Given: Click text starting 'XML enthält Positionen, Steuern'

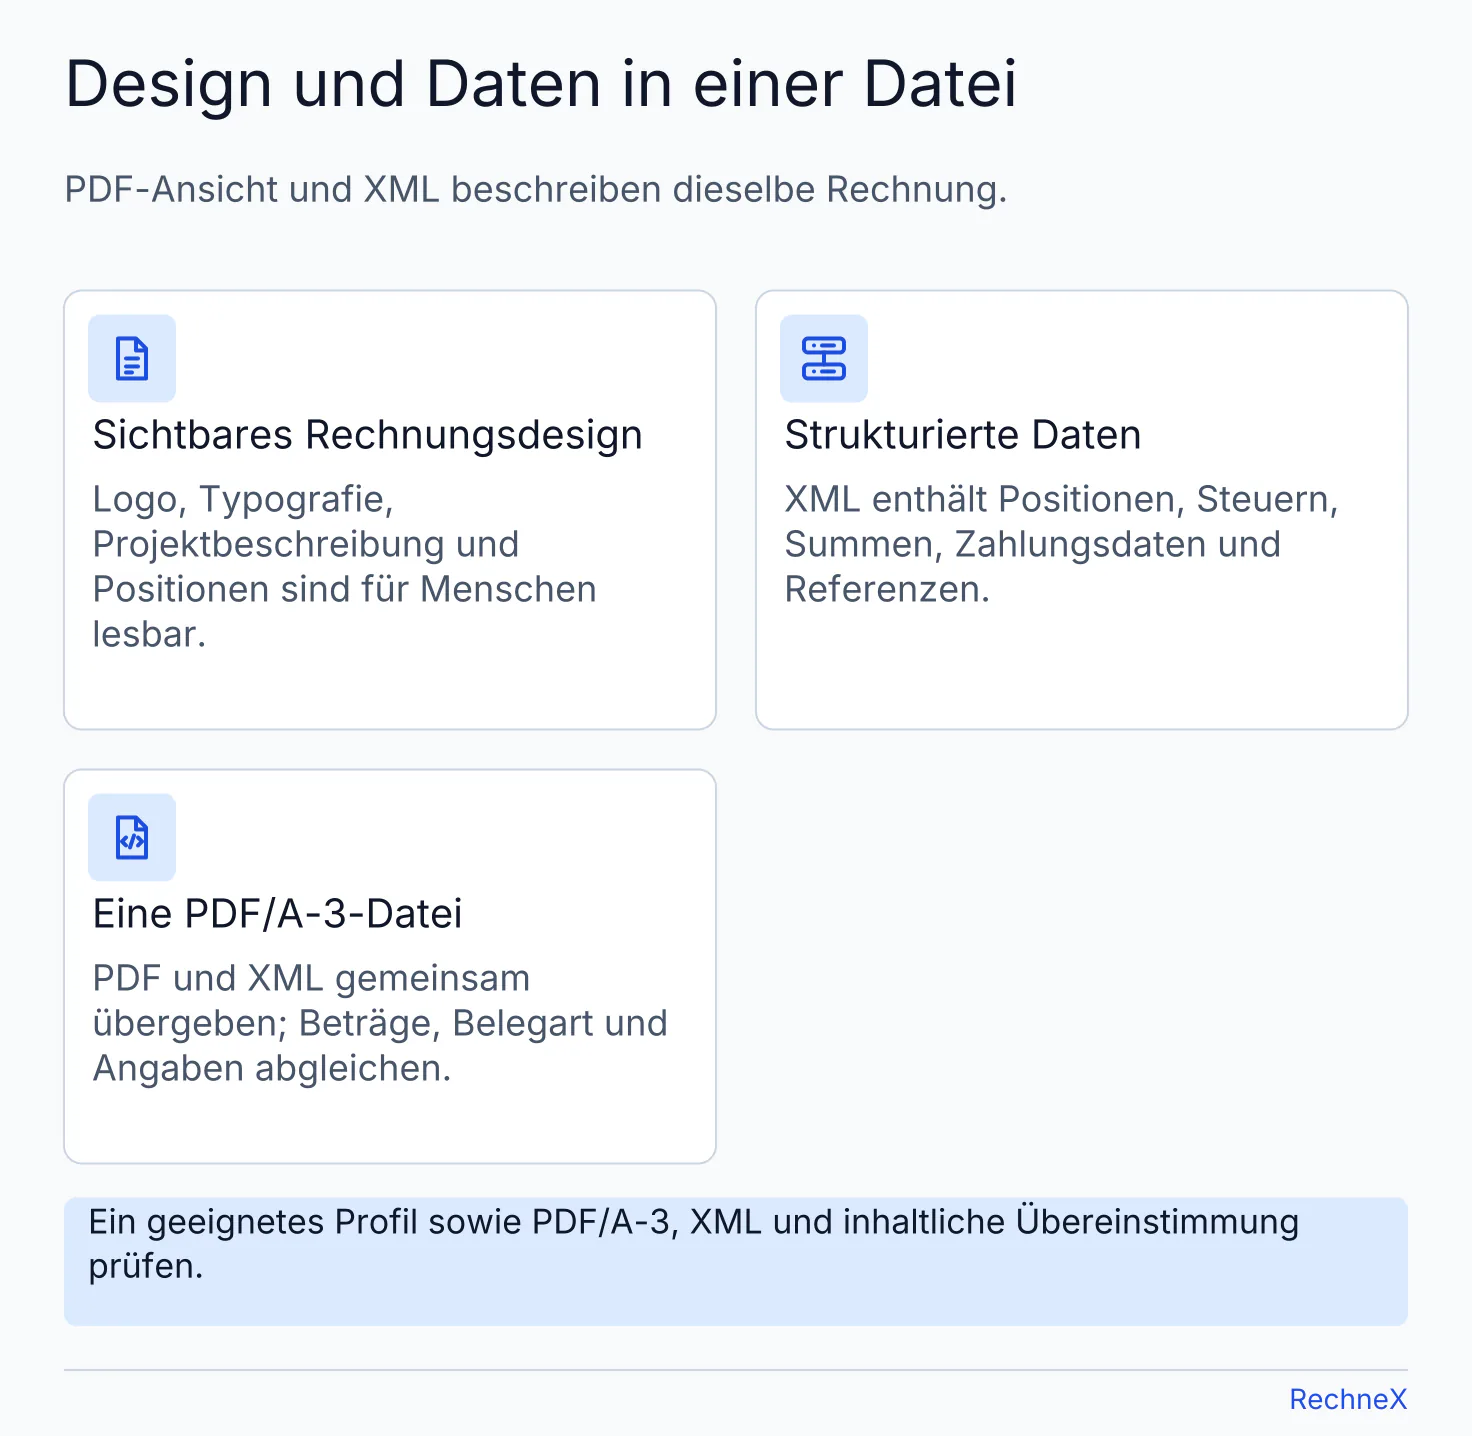Looking at the screenshot, I should tap(1062, 544).
